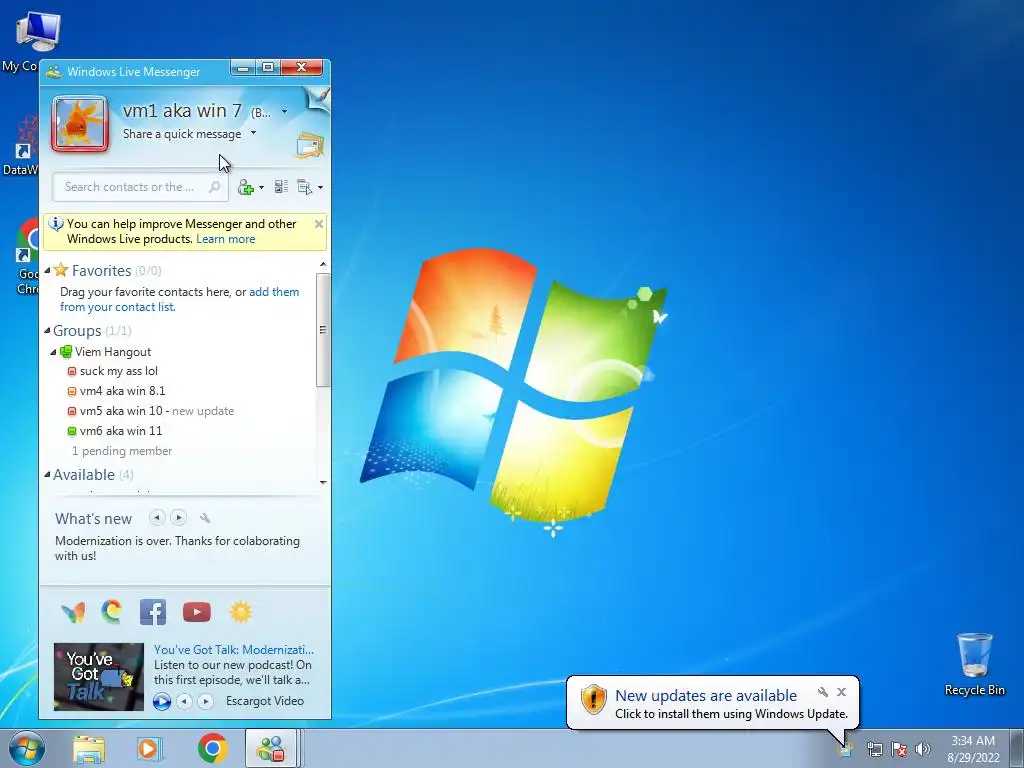Click the search magnifier icon
The height and width of the screenshot is (768, 1024).
click(214, 187)
